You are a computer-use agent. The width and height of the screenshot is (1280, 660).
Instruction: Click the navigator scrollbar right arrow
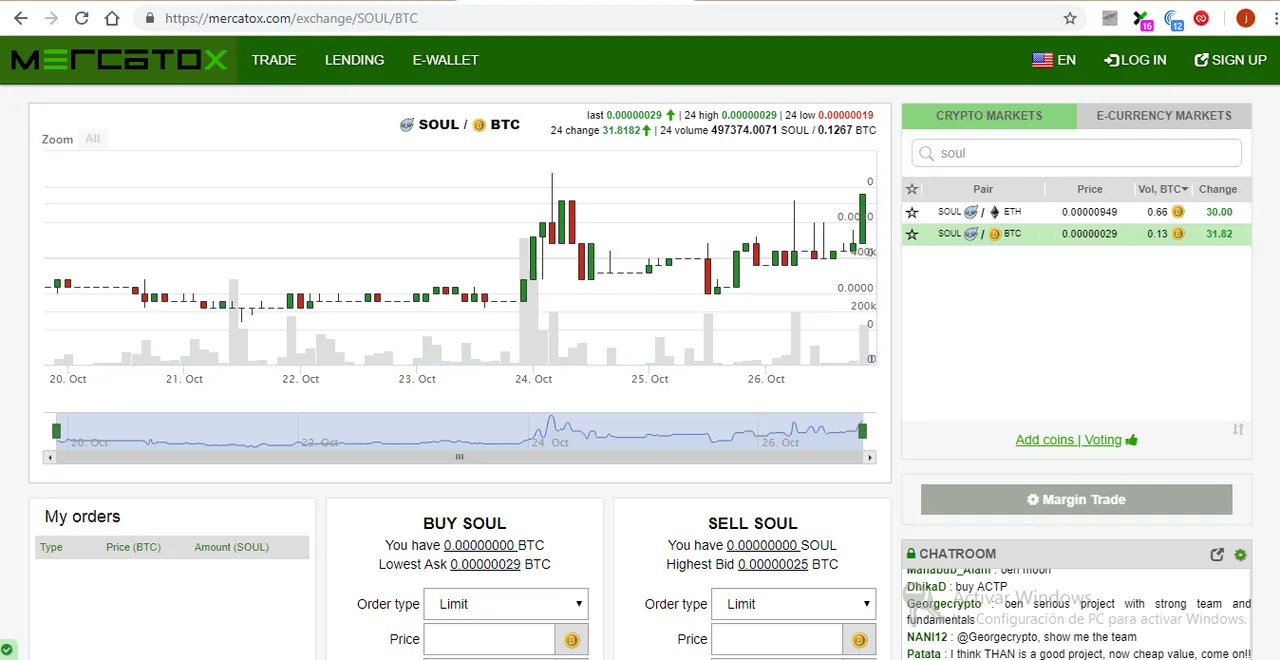(871, 457)
